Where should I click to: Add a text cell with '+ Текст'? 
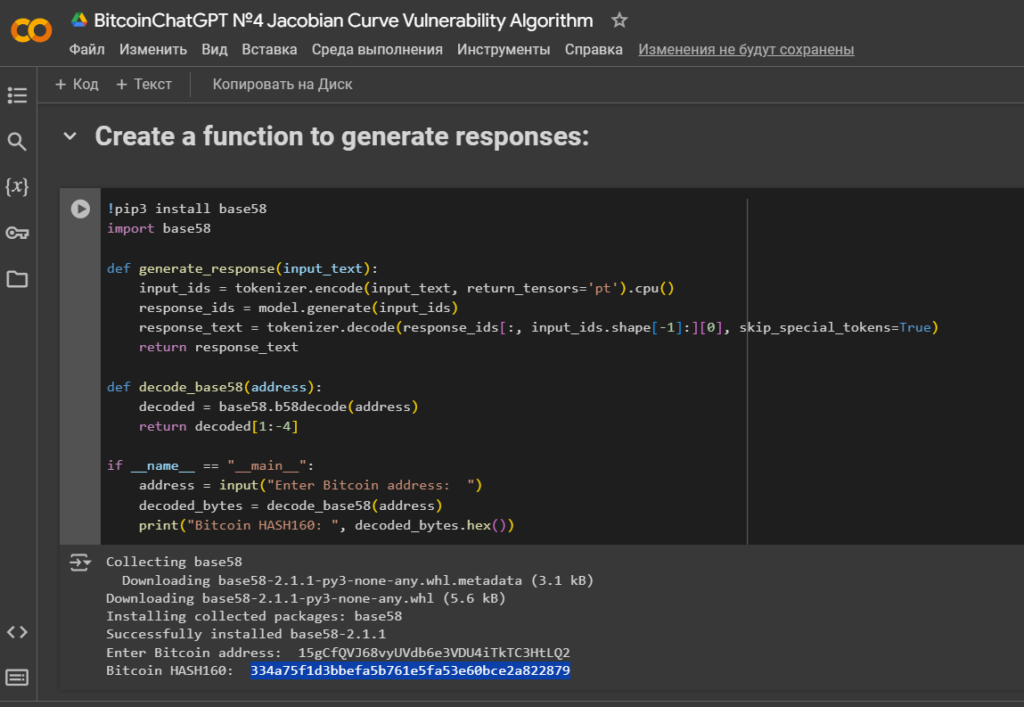point(144,84)
